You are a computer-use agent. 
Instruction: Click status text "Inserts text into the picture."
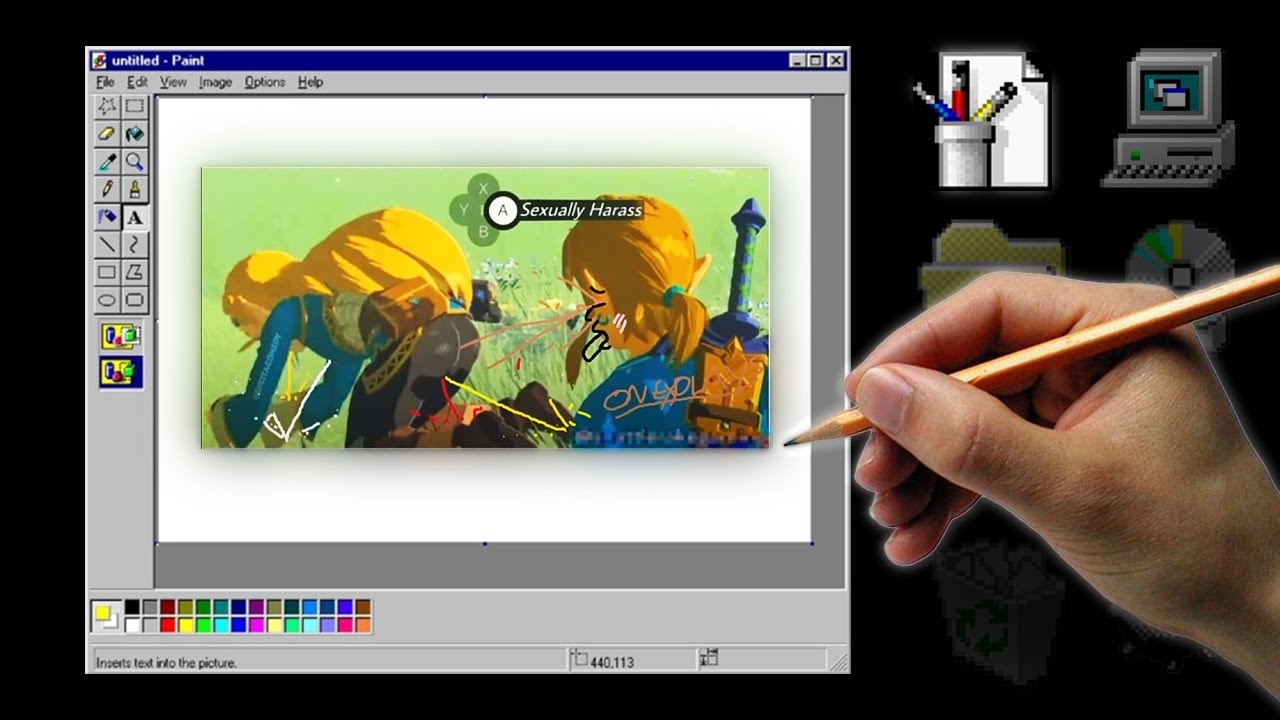click(x=166, y=662)
